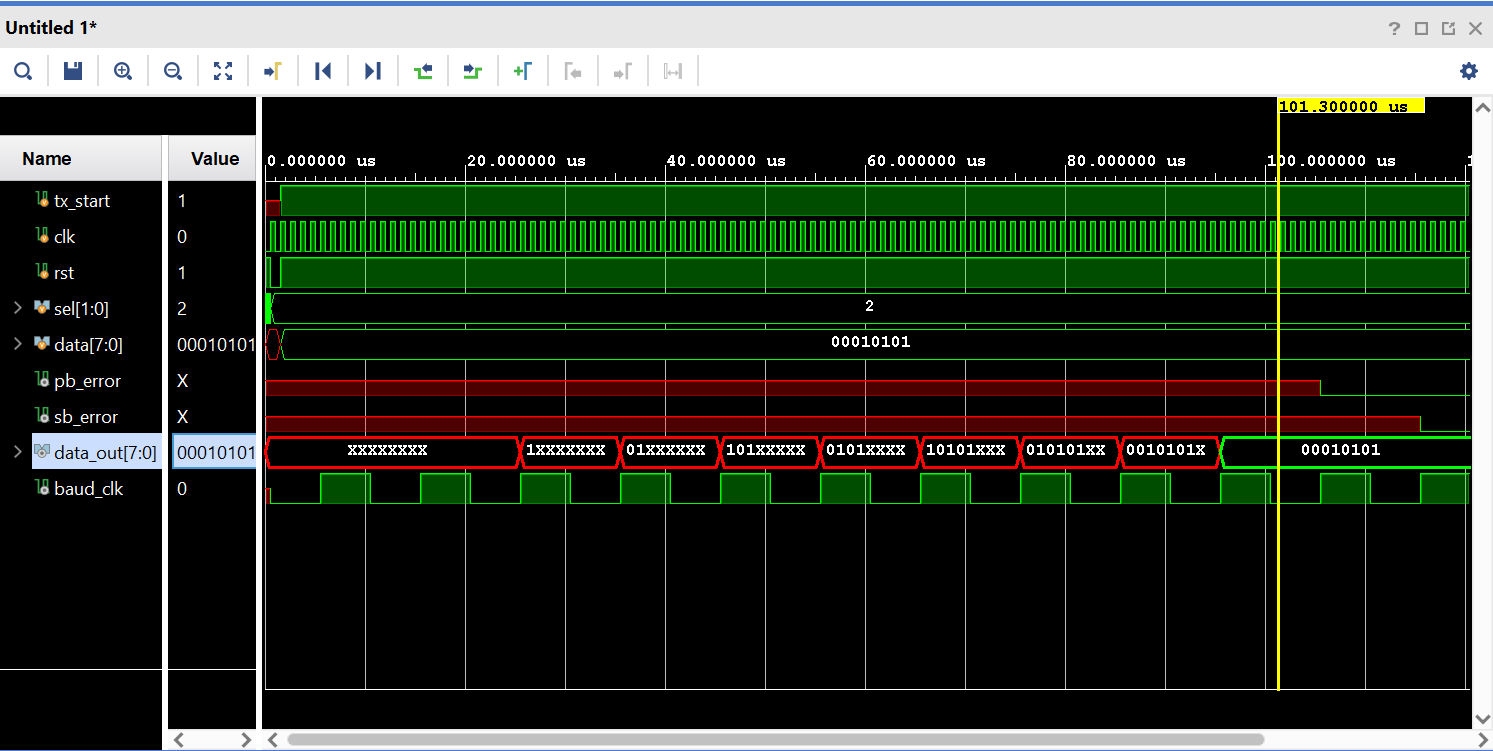Open waveform settings gear icon

(1468, 71)
